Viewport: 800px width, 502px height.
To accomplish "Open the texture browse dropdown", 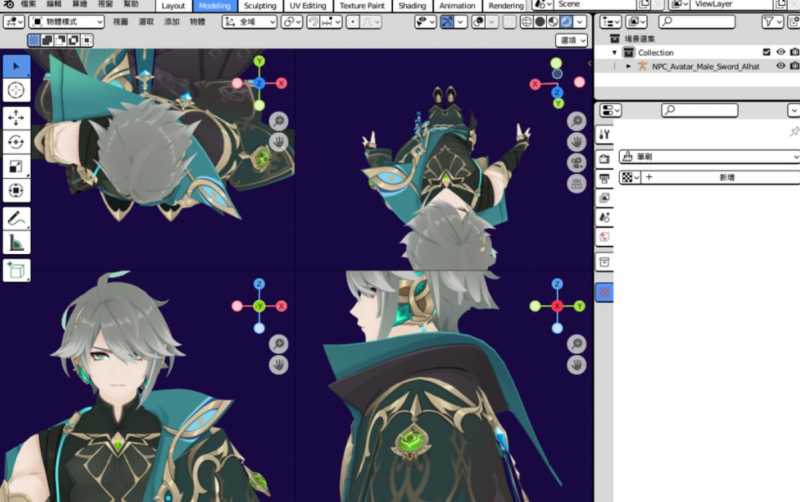I will tap(630, 177).
